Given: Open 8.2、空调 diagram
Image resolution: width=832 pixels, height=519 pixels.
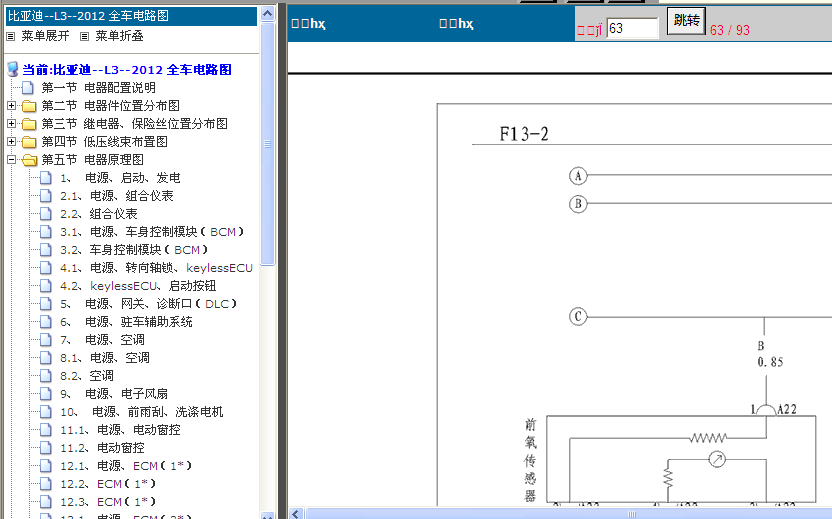Looking at the screenshot, I should 86,376.
